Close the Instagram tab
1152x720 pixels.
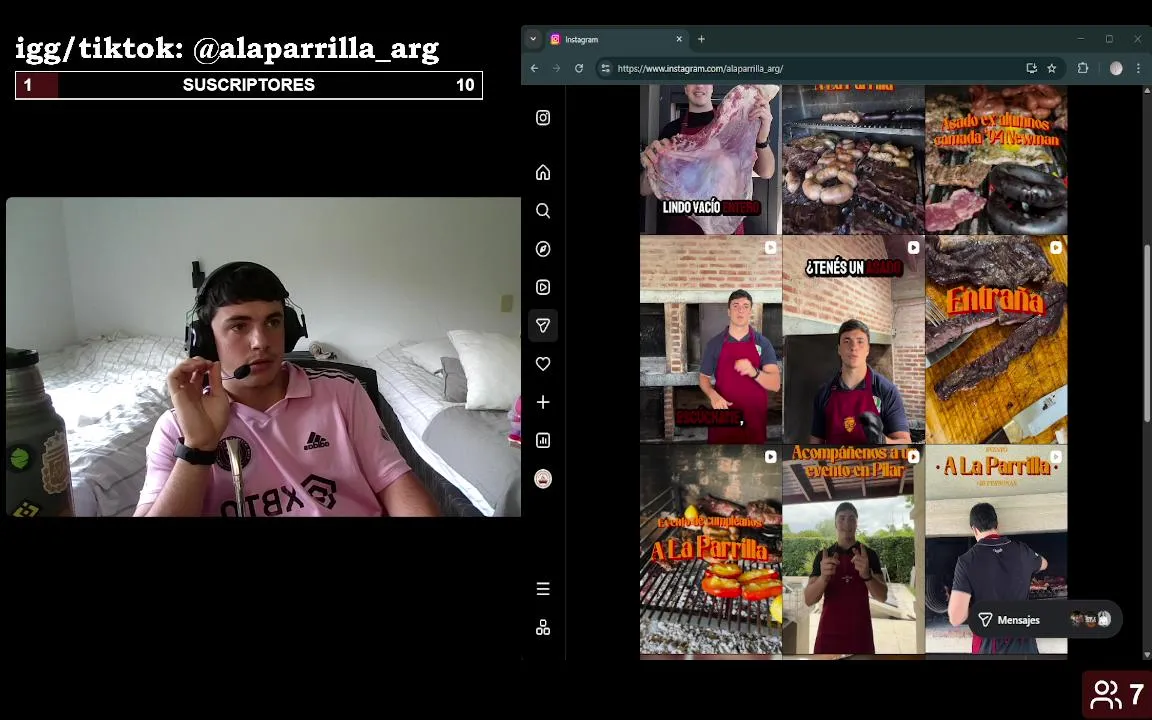pos(679,39)
